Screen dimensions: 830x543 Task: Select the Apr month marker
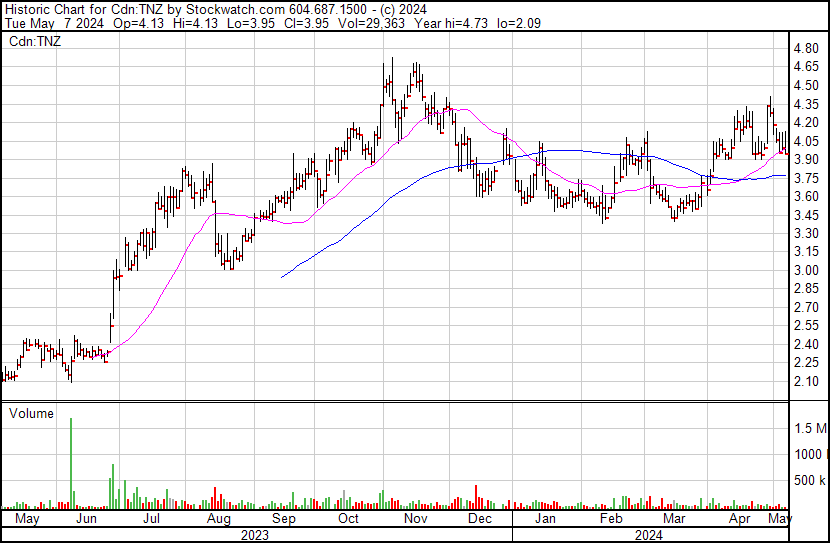(740, 519)
